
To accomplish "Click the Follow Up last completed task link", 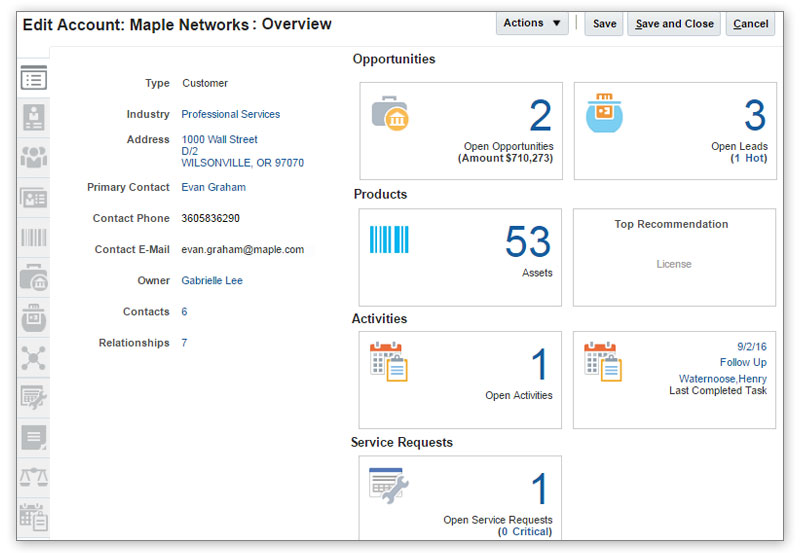I will (743, 362).
